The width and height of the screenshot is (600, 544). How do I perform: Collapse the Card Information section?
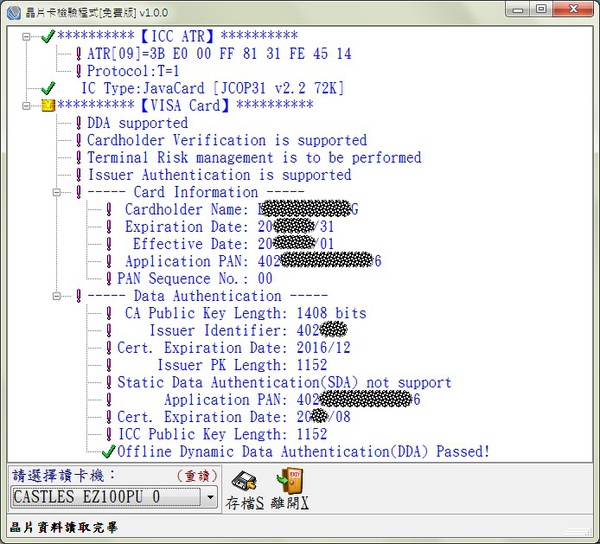point(57,192)
